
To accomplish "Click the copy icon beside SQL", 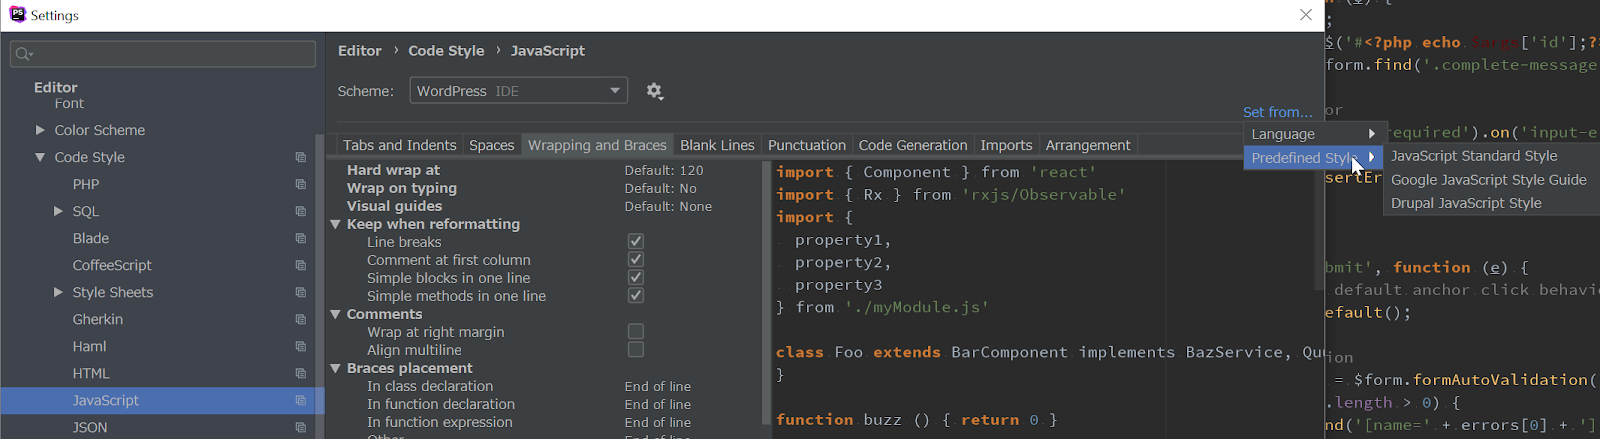I will click(300, 211).
